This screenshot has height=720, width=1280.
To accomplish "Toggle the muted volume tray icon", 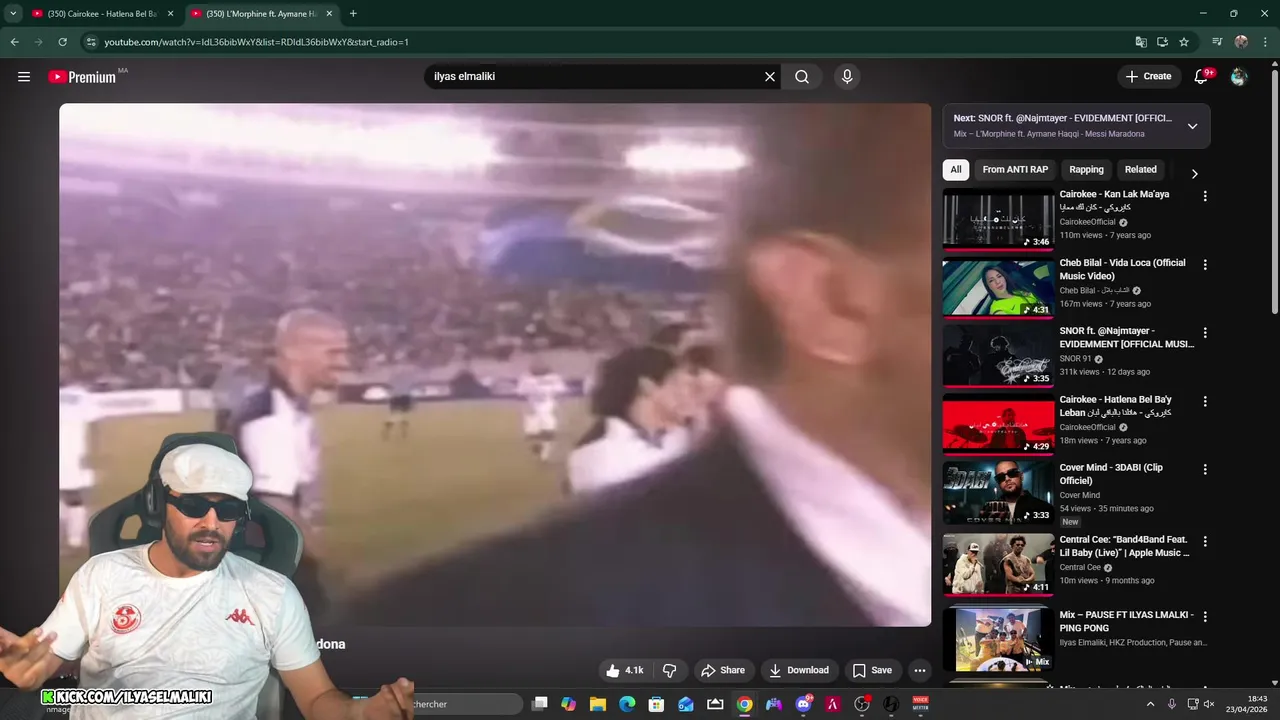I will [x=1211, y=704].
